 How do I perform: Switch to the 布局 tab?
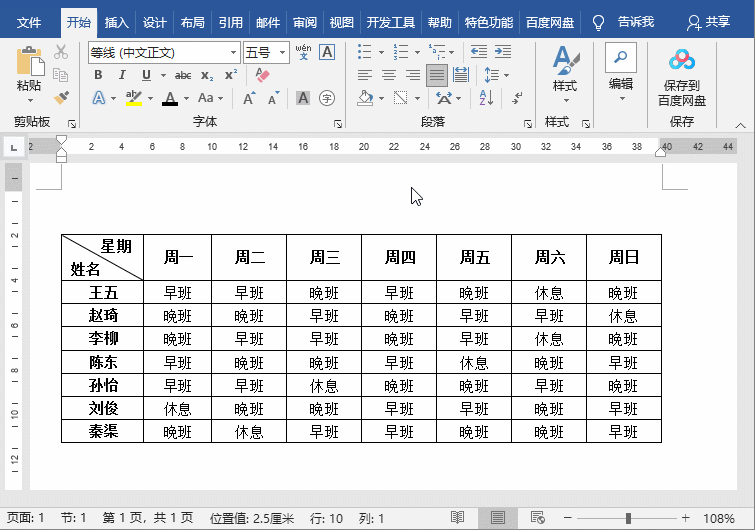pyautogui.click(x=192, y=23)
